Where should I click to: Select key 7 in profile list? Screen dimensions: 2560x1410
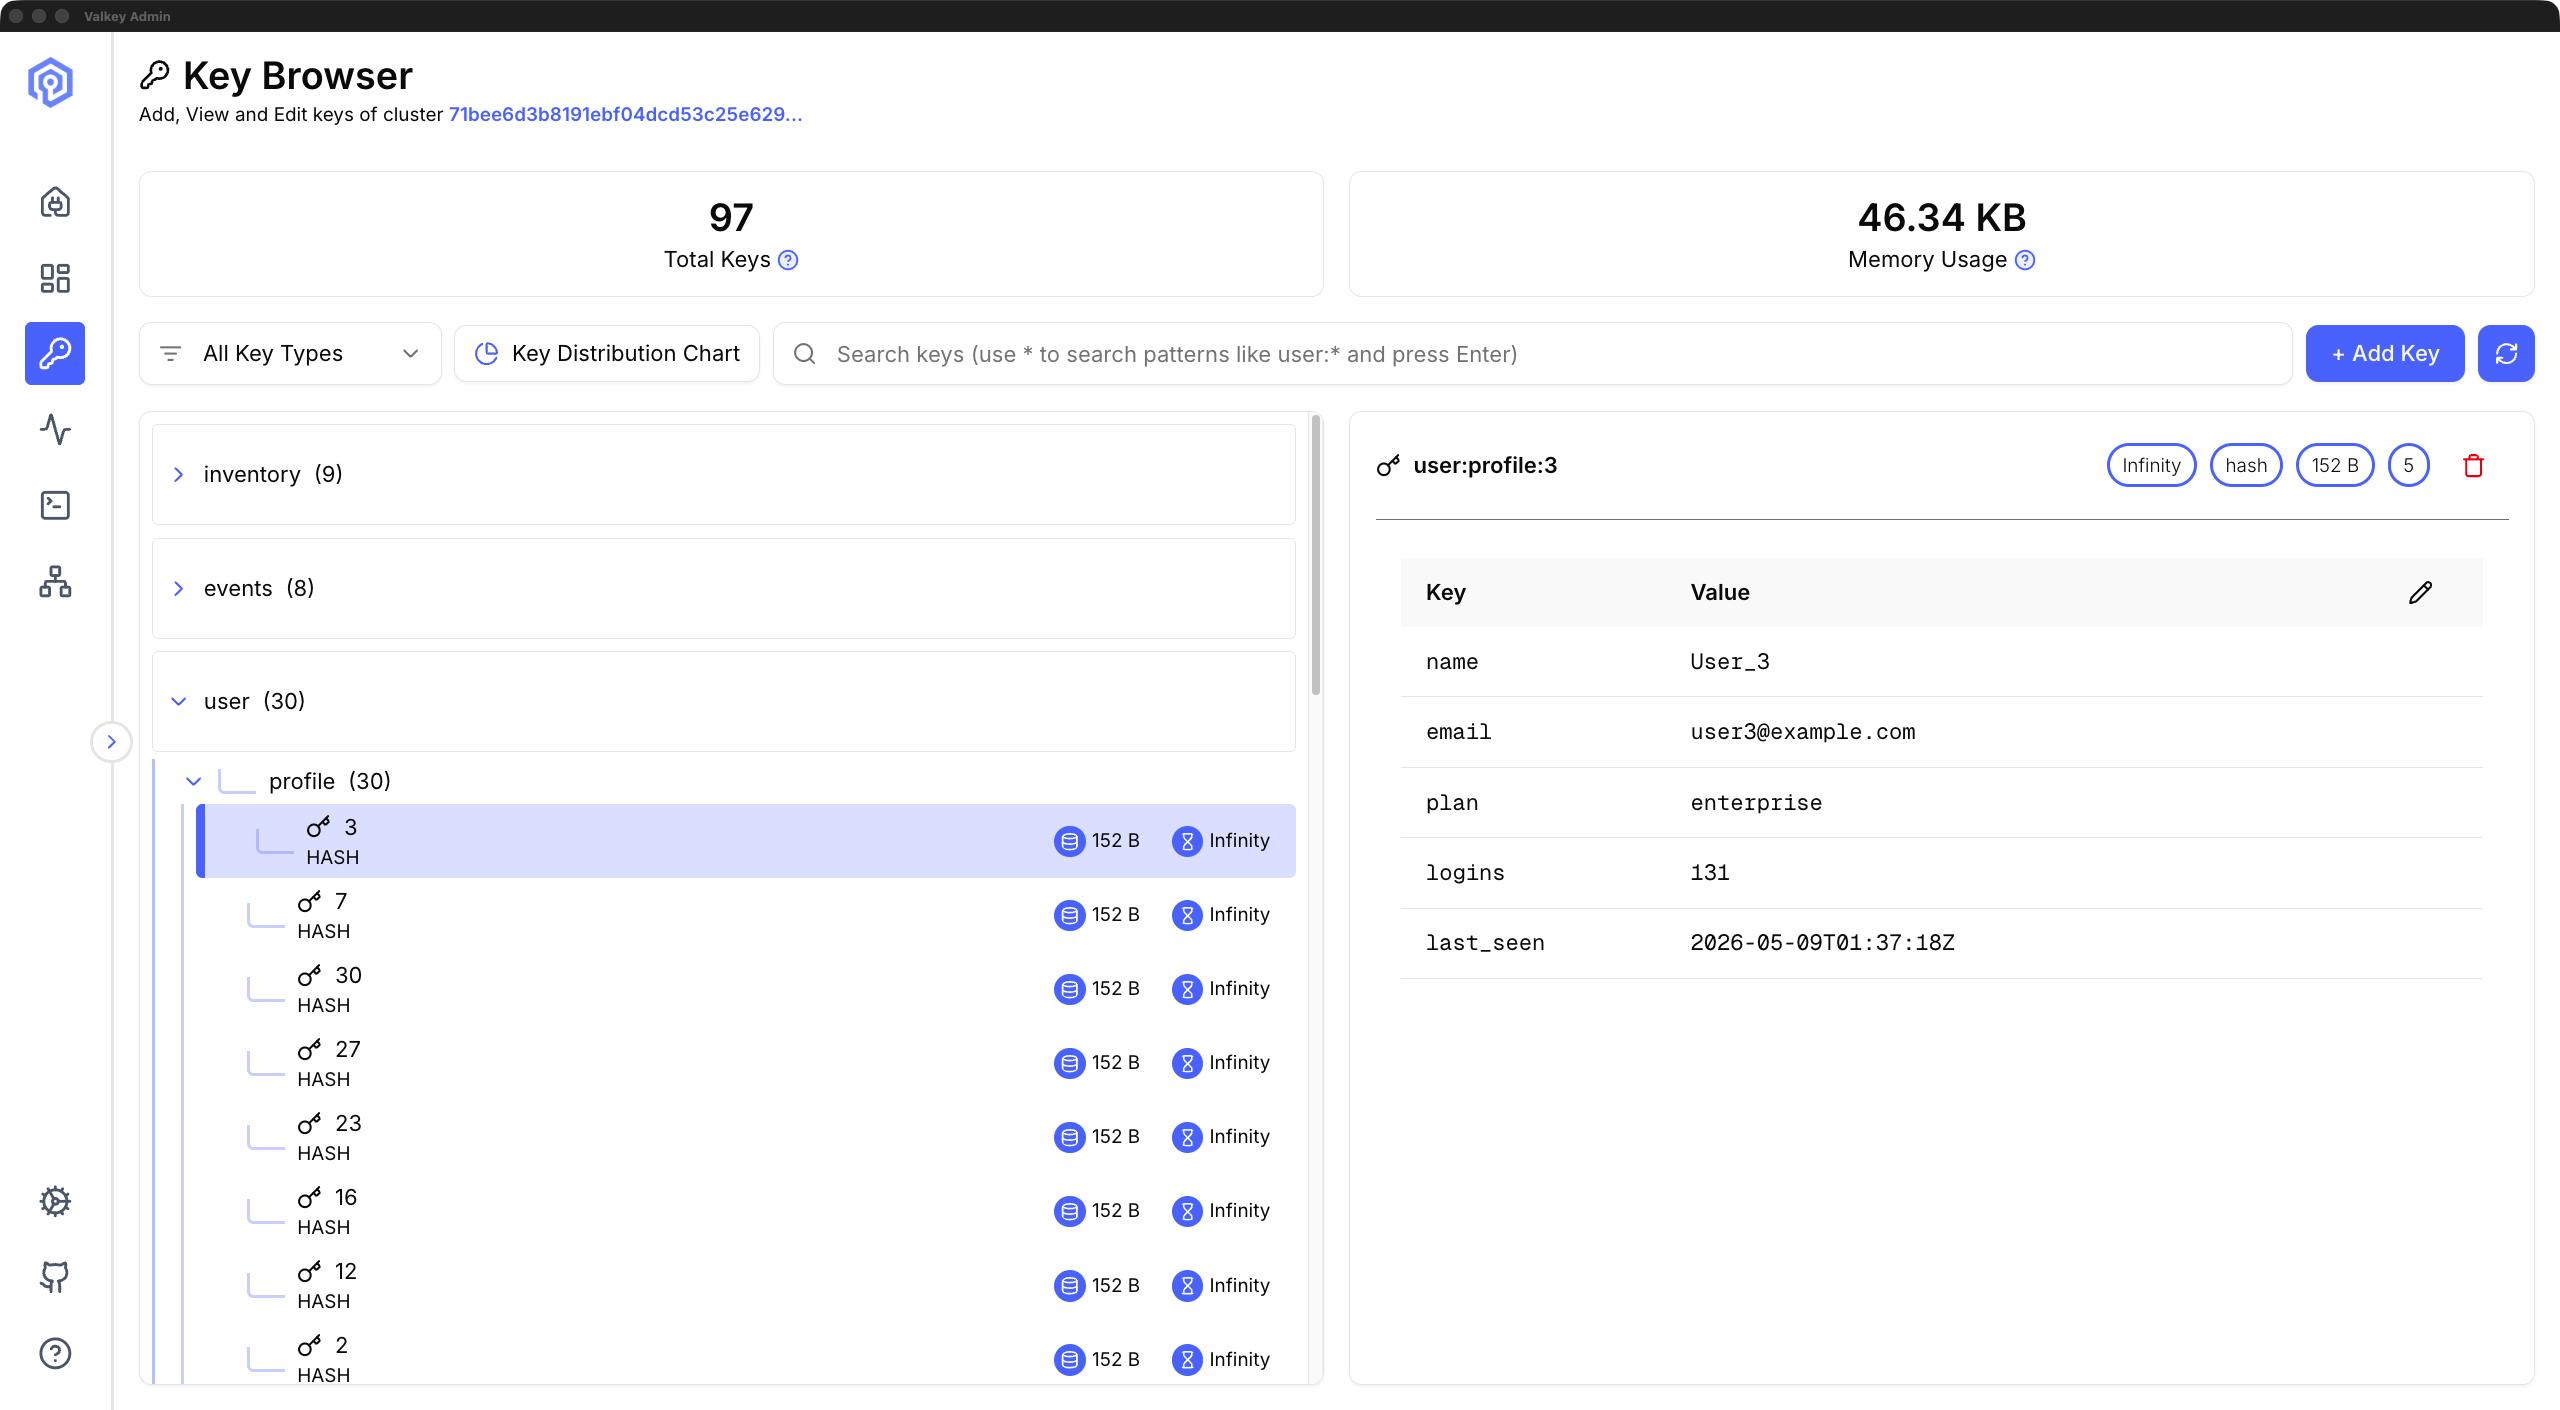(x=746, y=915)
